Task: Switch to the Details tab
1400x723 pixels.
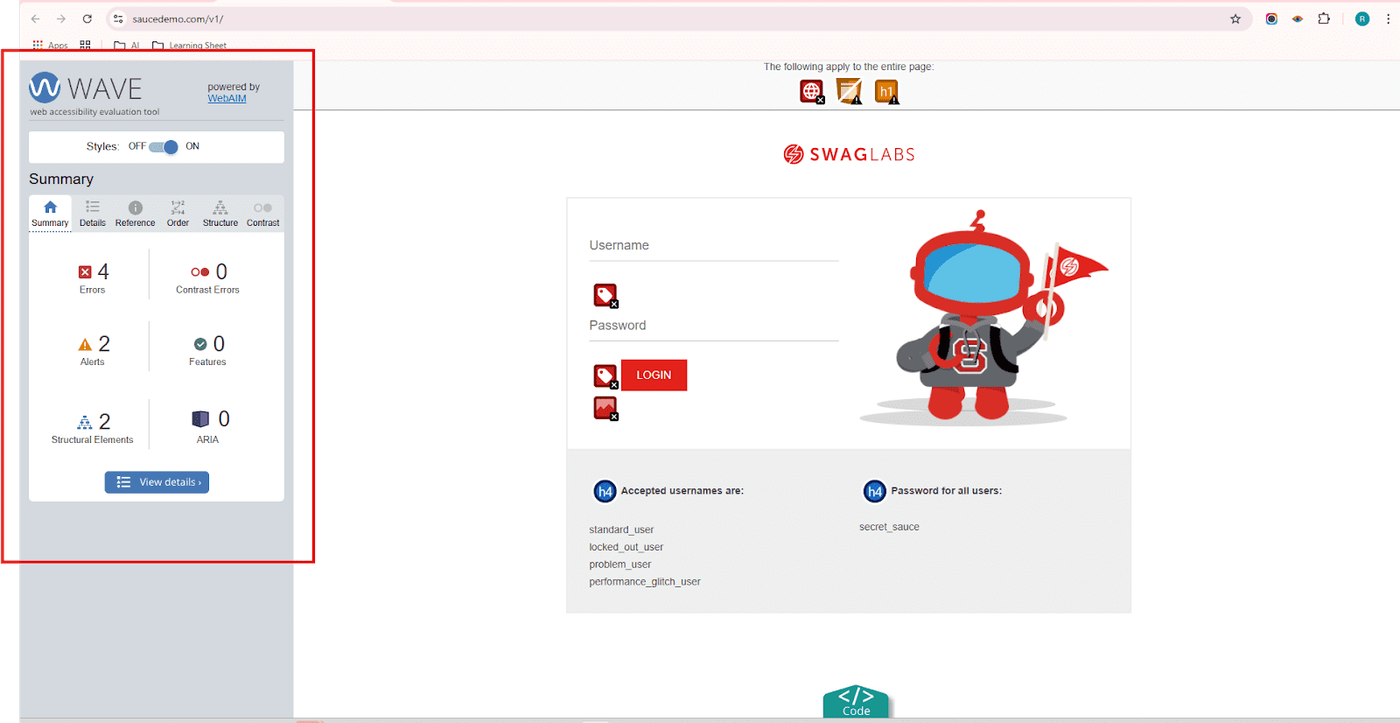Action: click(x=93, y=214)
